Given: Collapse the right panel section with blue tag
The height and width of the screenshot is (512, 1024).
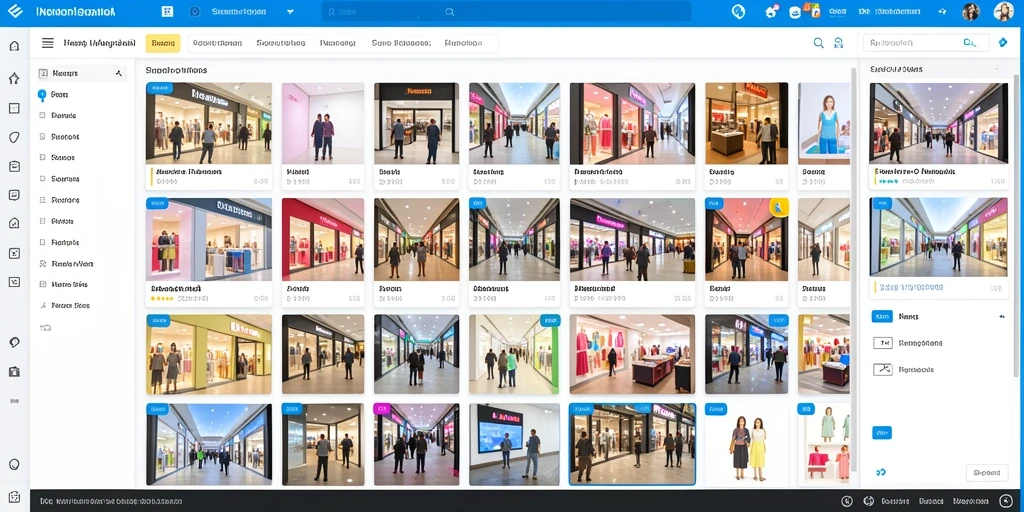Looking at the screenshot, I should click(1002, 317).
